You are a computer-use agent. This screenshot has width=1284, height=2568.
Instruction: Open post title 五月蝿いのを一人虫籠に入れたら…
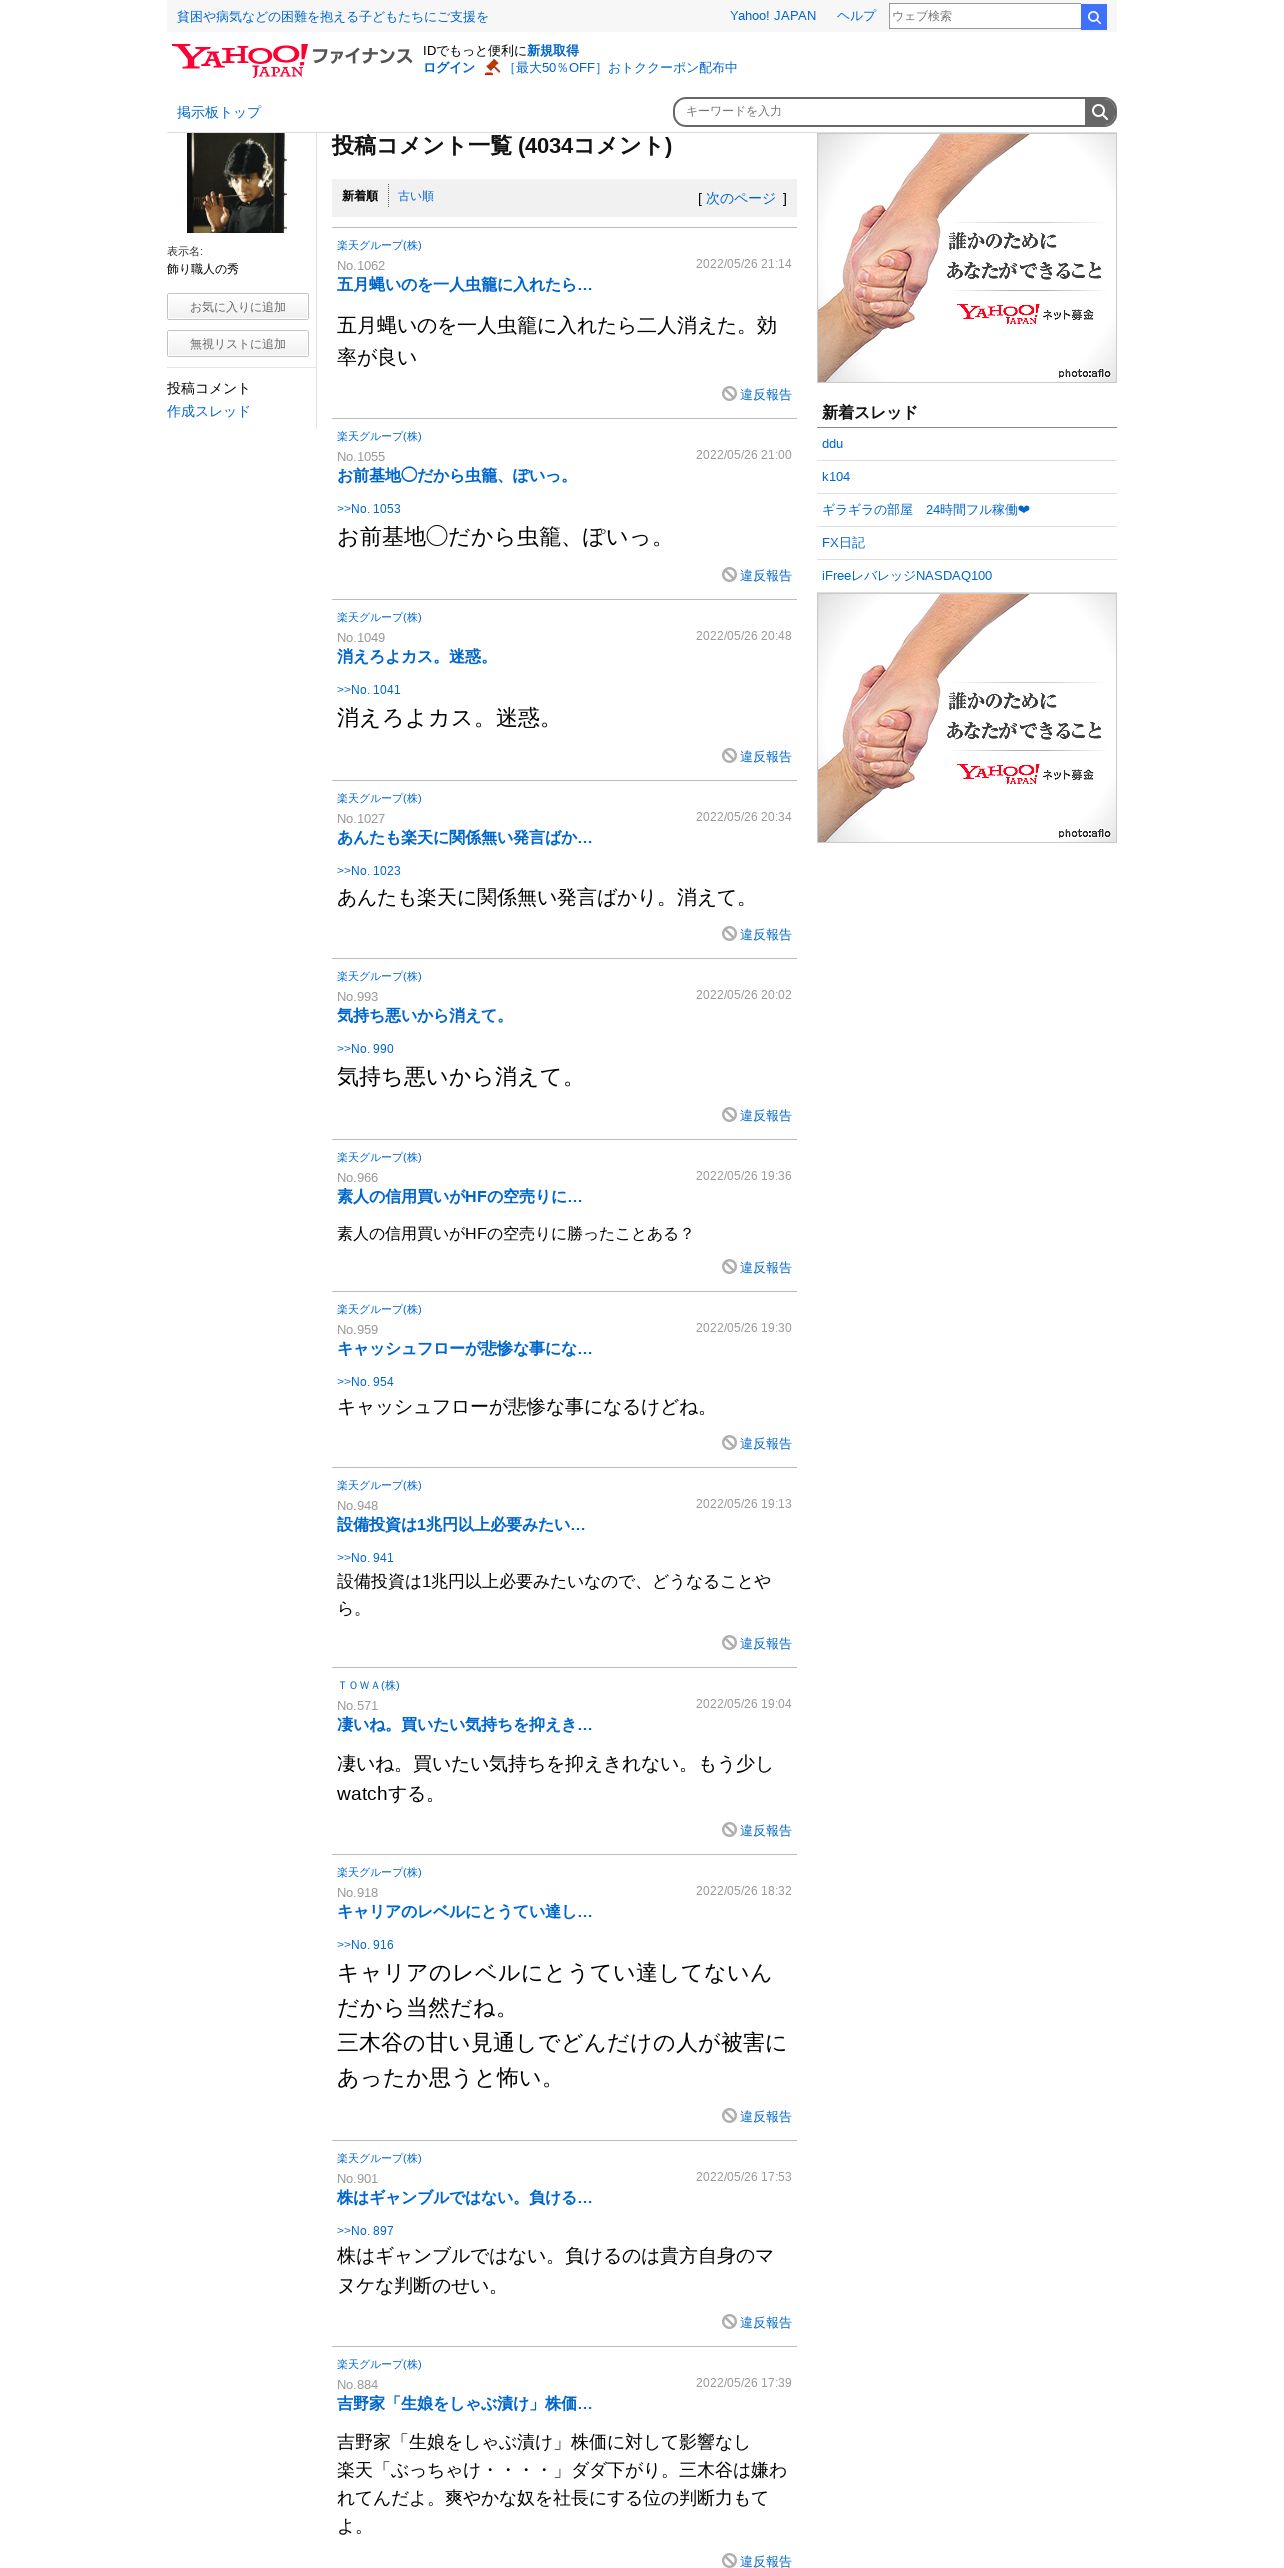point(464,285)
